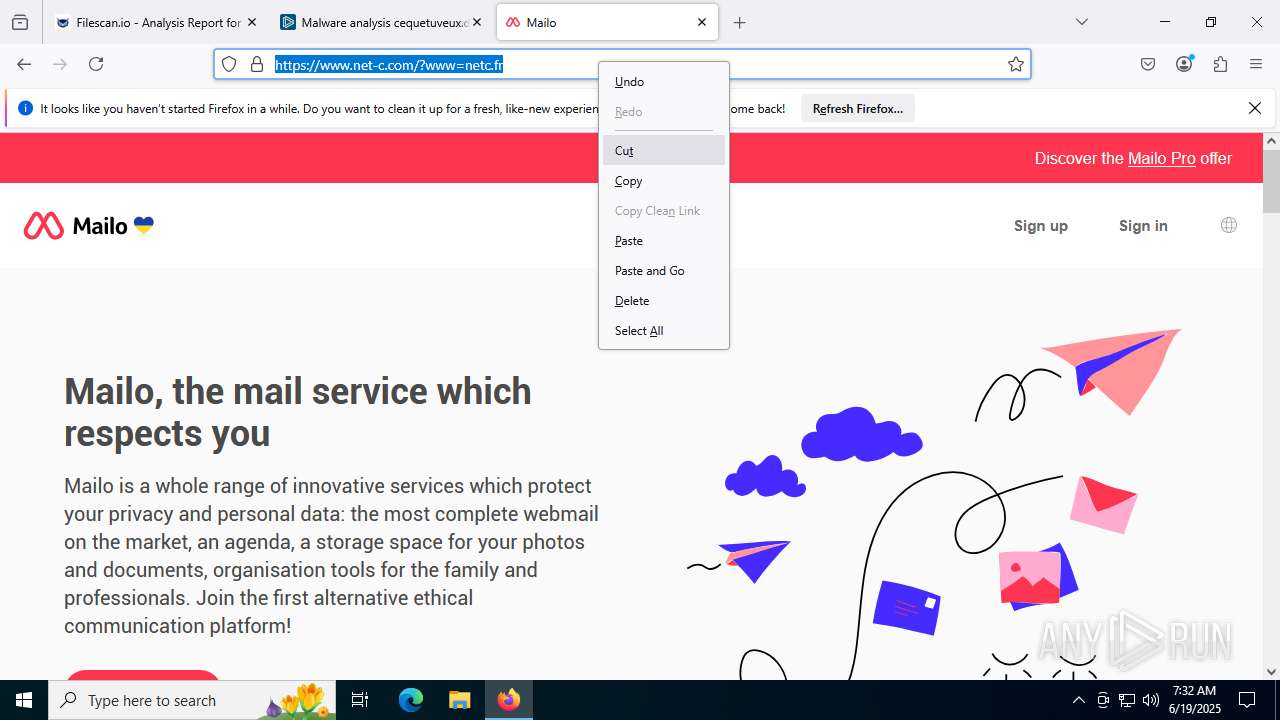Choose Delete in context menu
1280x720 pixels.
tap(664, 301)
